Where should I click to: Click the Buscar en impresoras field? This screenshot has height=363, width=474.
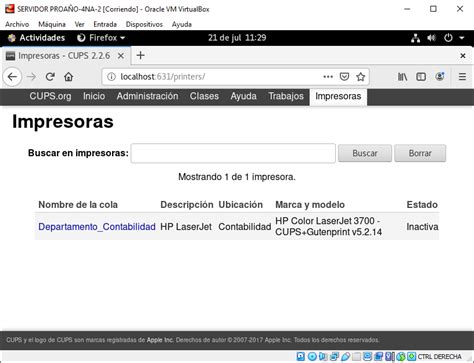pos(233,153)
